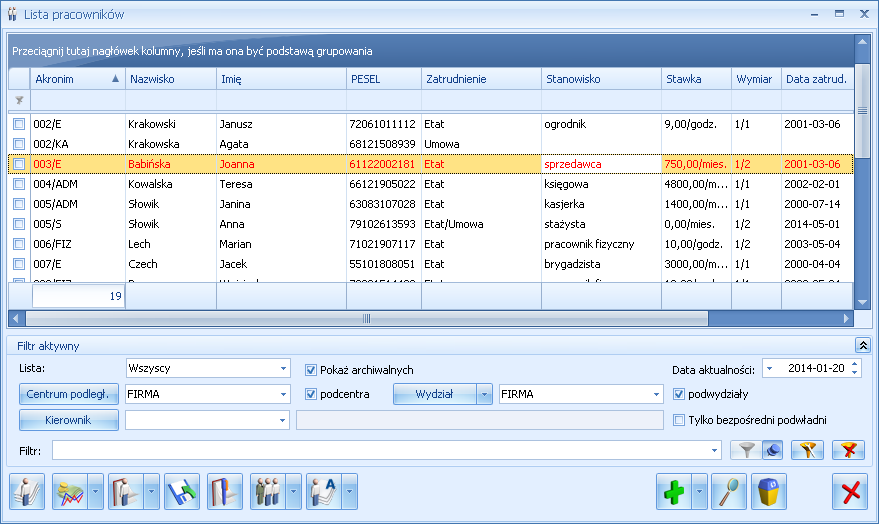Click the Centrum podległ. button

point(68,395)
